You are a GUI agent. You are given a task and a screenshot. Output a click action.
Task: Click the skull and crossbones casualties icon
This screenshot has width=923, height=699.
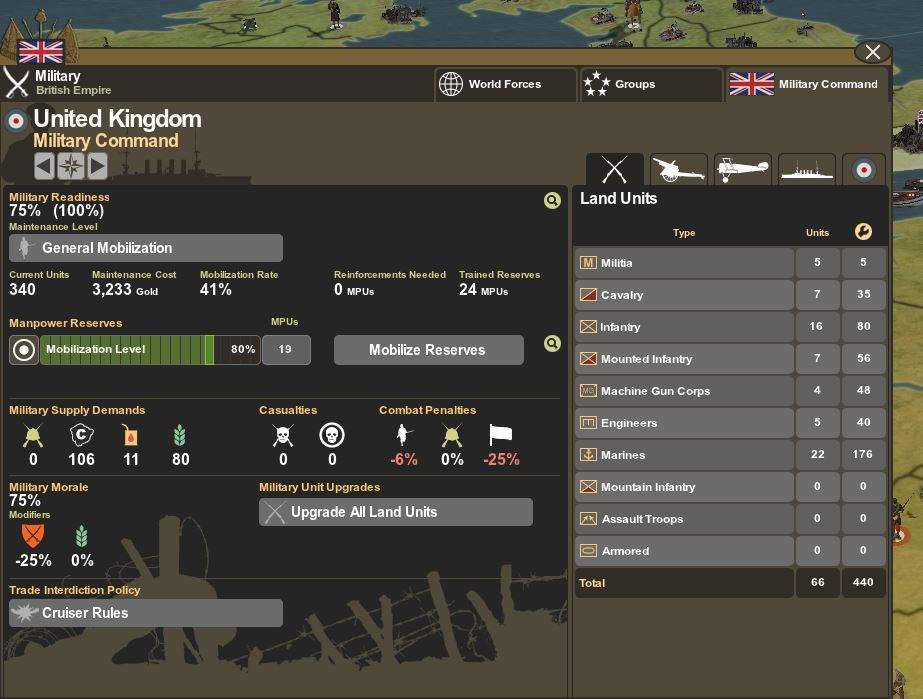pos(283,435)
